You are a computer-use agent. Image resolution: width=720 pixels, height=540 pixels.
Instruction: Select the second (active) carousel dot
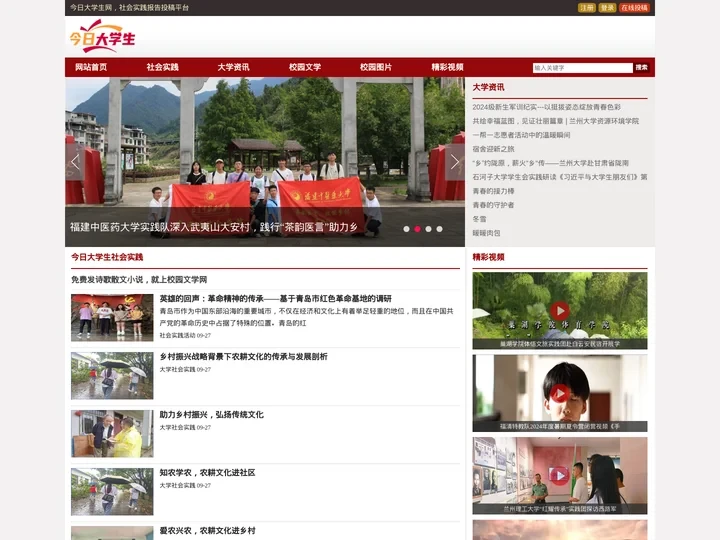(417, 229)
